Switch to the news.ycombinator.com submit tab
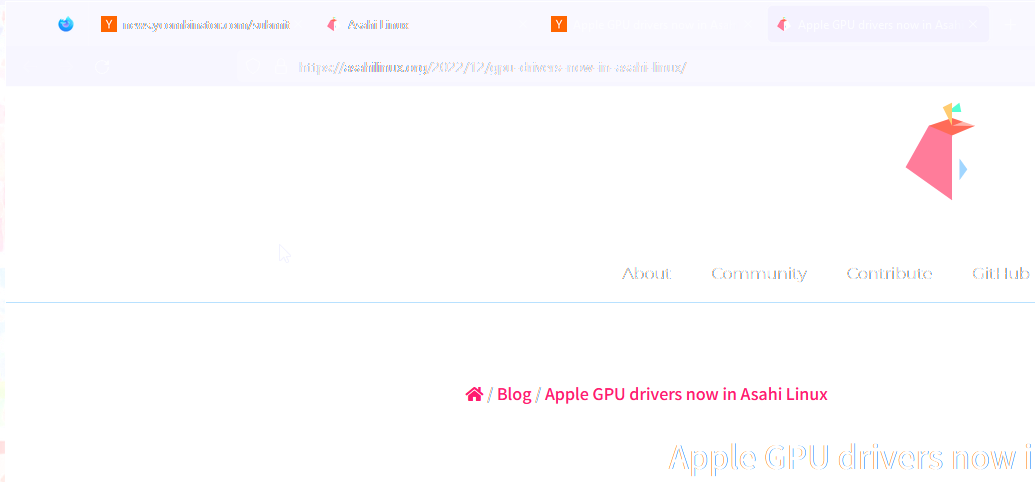Screen dimensions: 1035x482 200,25
